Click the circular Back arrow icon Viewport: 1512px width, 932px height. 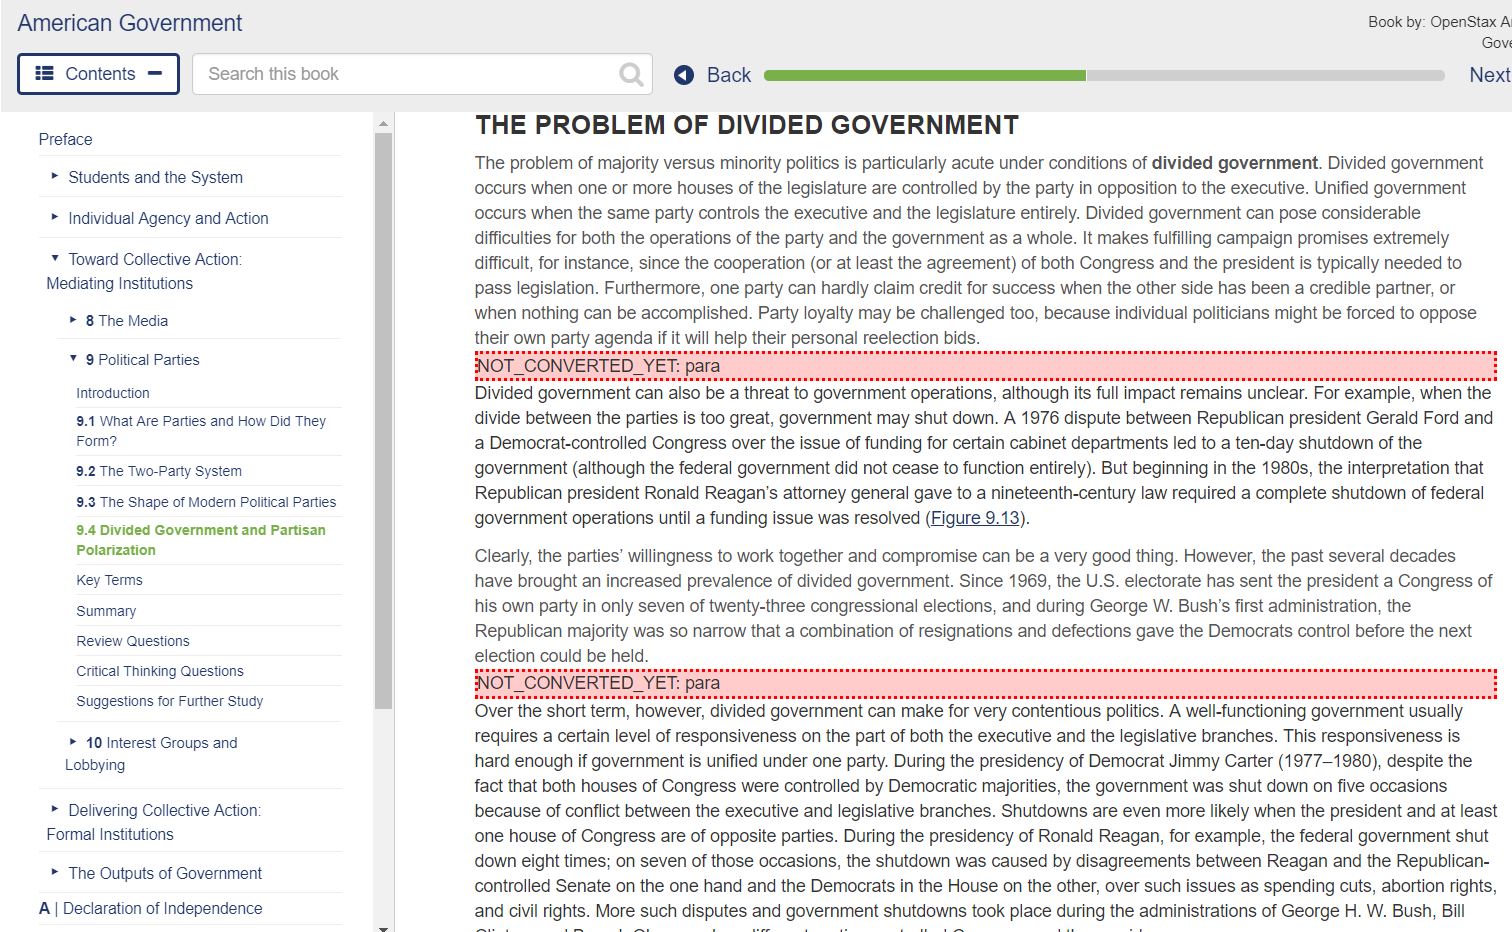tap(682, 74)
